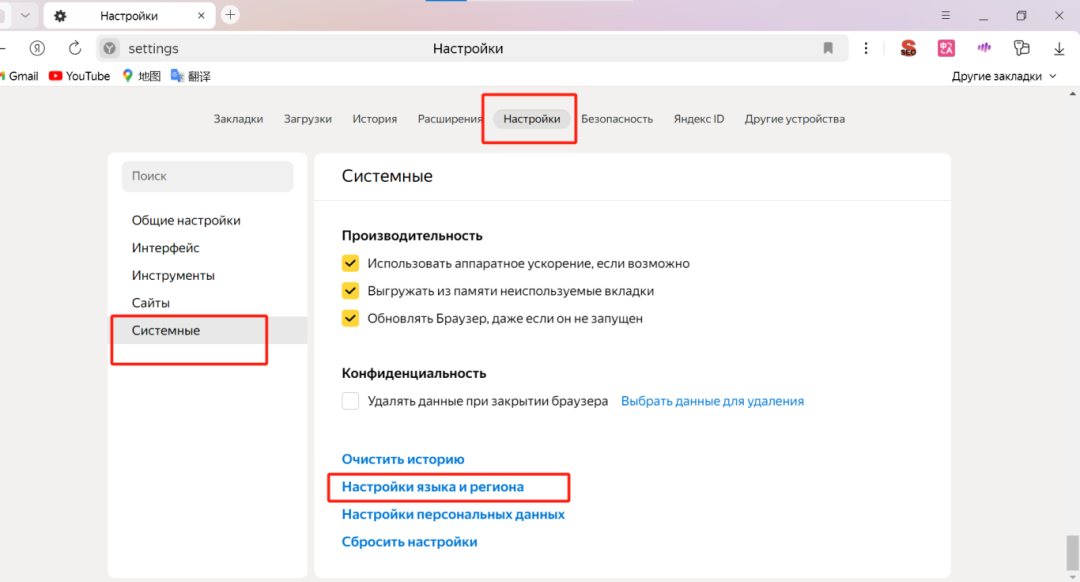
Task: Expand Другие закладки dropdown
Action: (x=1004, y=76)
